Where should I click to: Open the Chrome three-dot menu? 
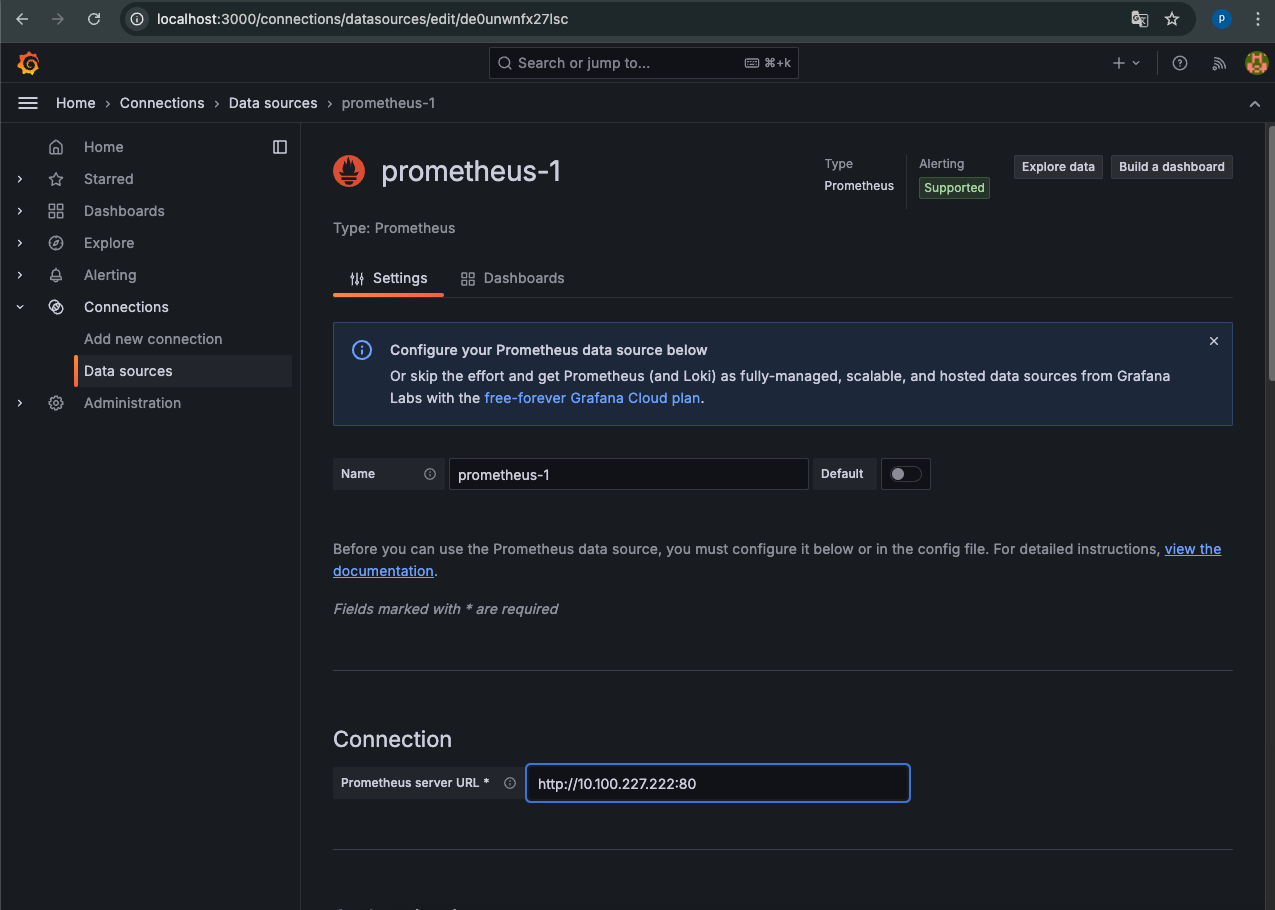click(1257, 19)
